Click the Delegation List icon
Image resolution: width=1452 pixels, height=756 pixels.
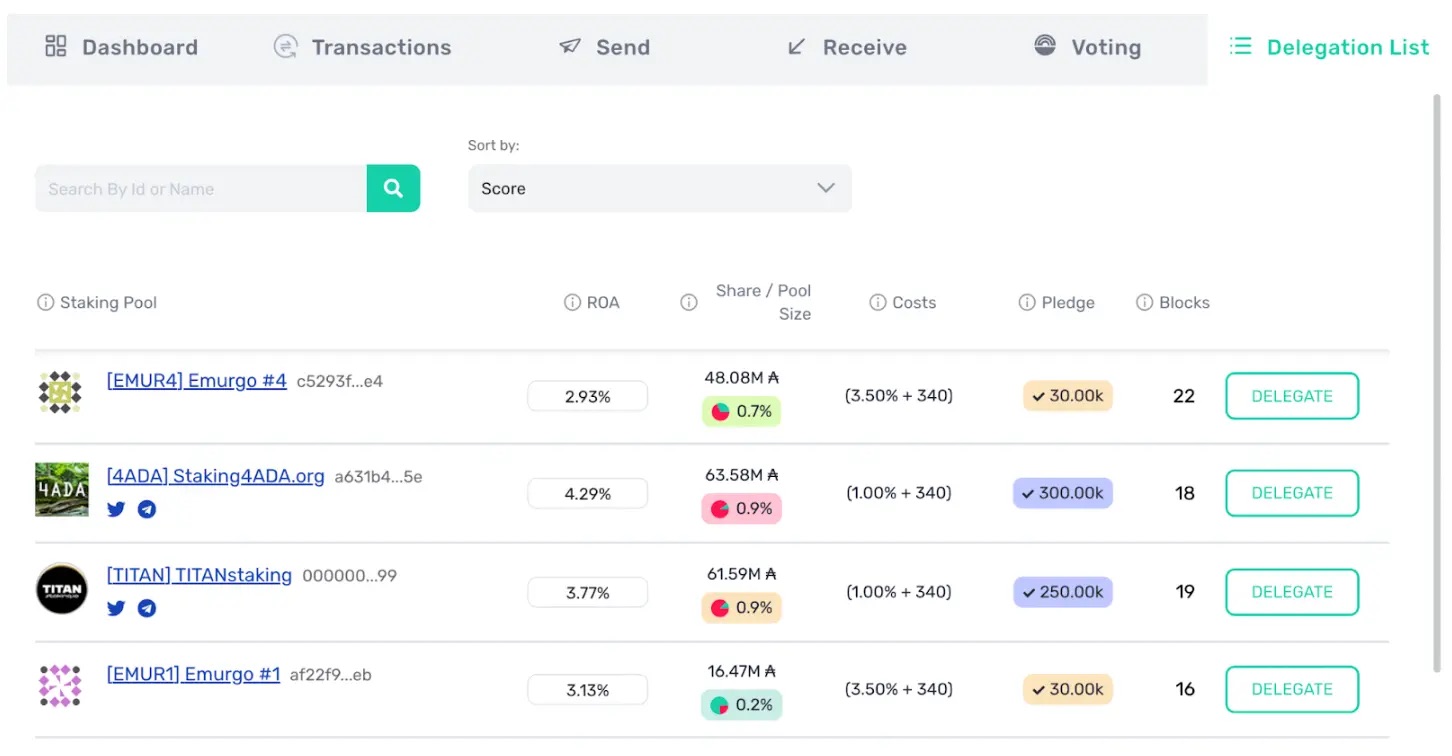(1240, 45)
